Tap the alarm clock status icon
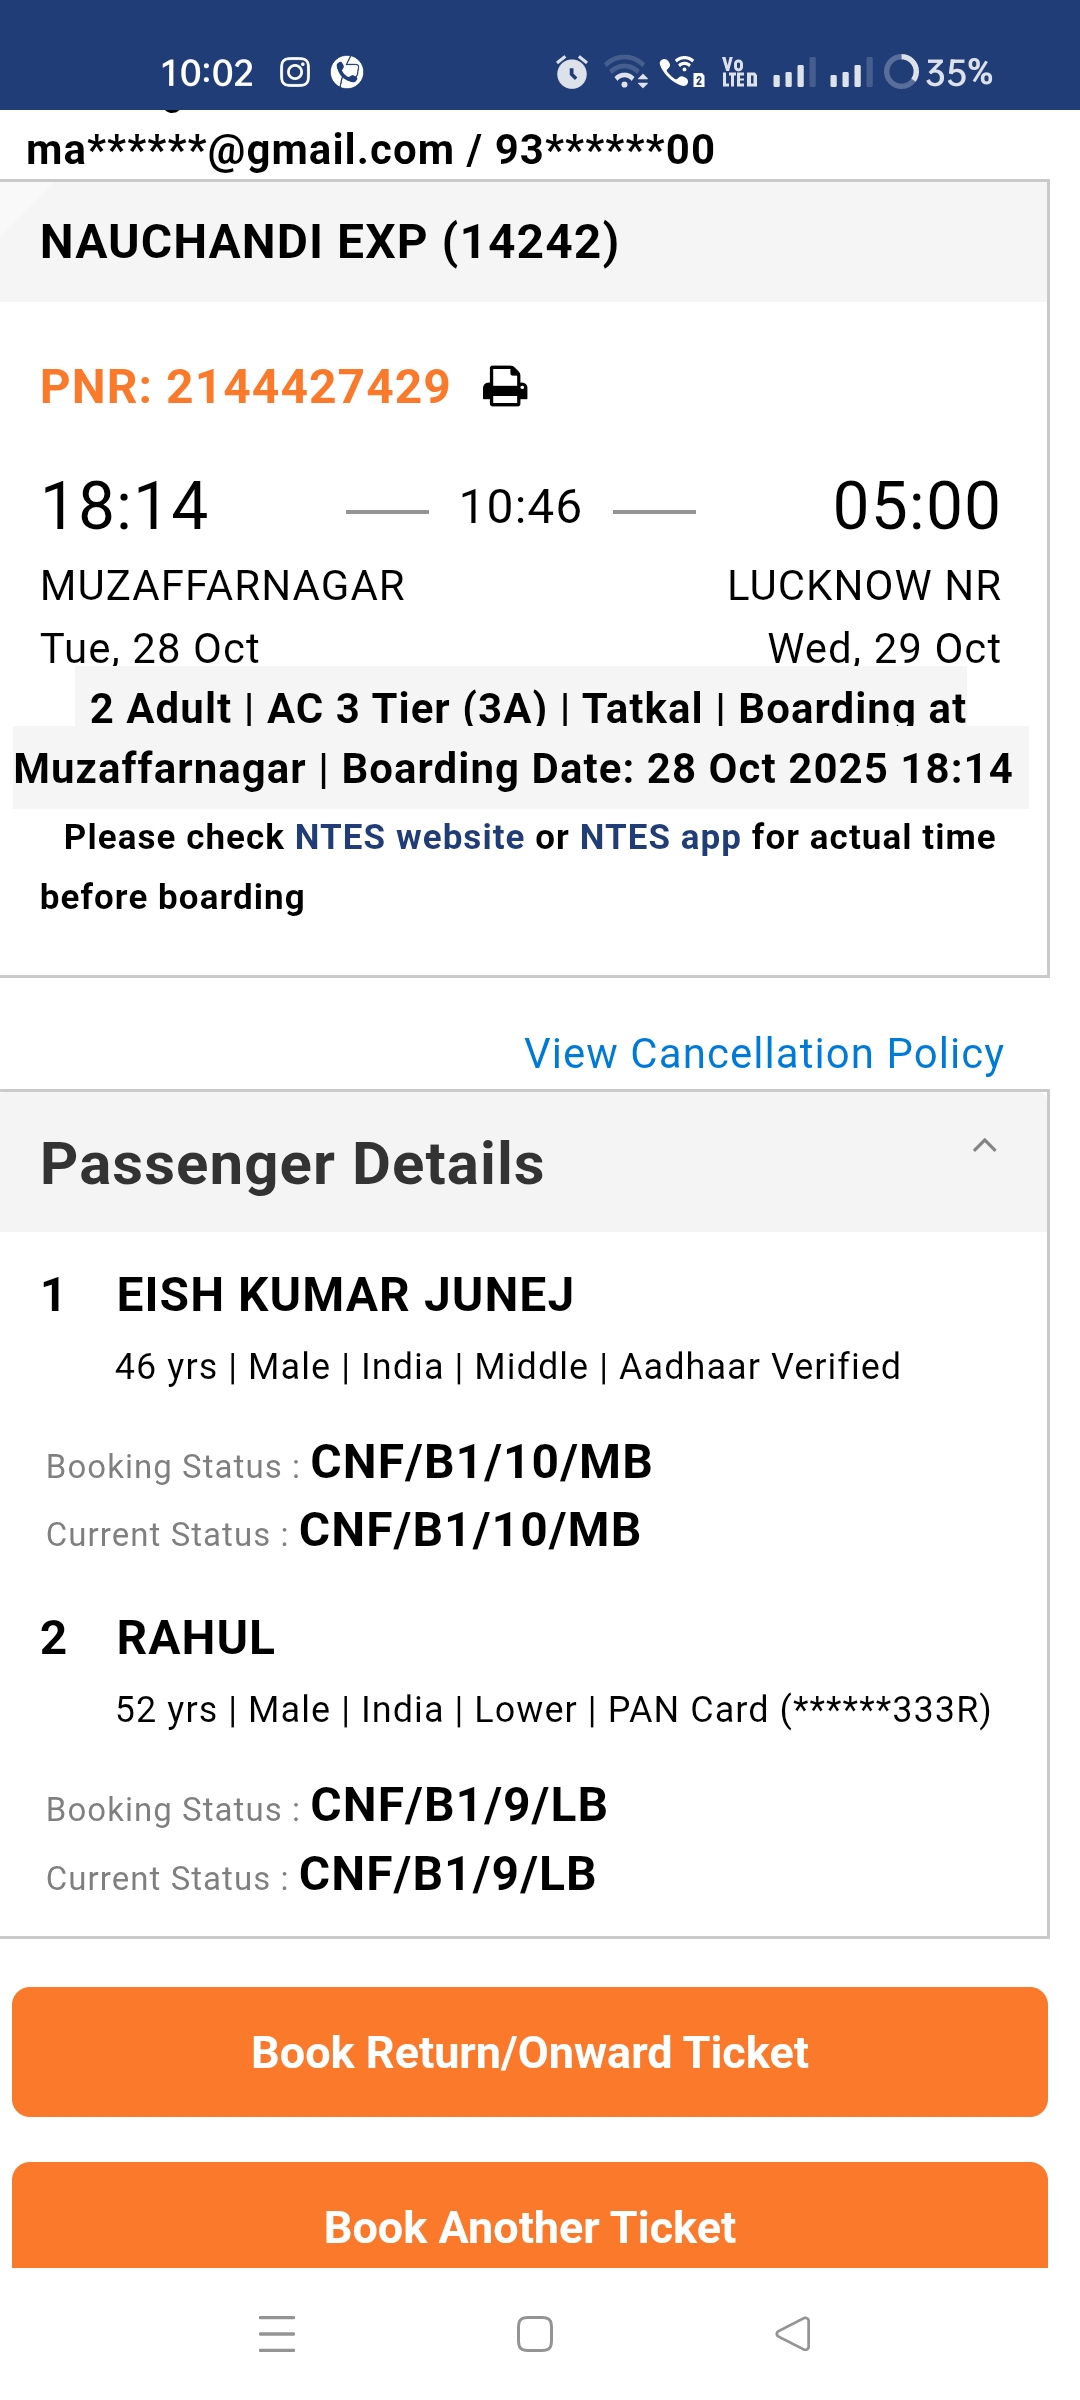 [572, 72]
